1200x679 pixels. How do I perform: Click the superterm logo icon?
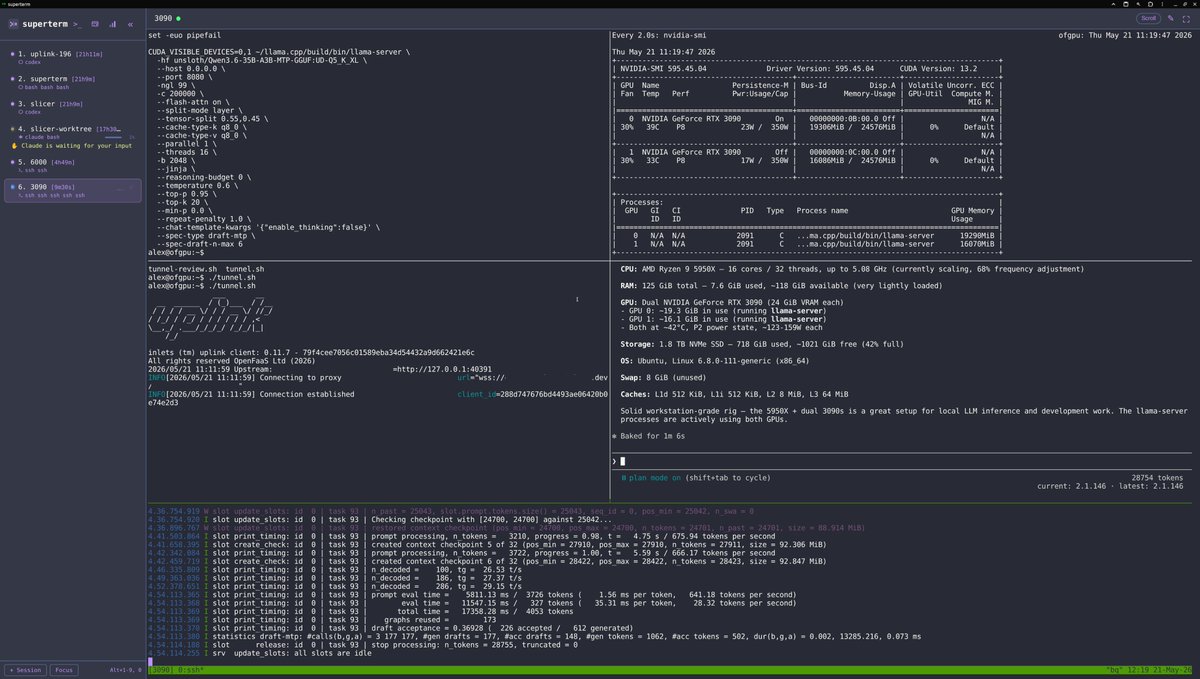[x=15, y=23]
